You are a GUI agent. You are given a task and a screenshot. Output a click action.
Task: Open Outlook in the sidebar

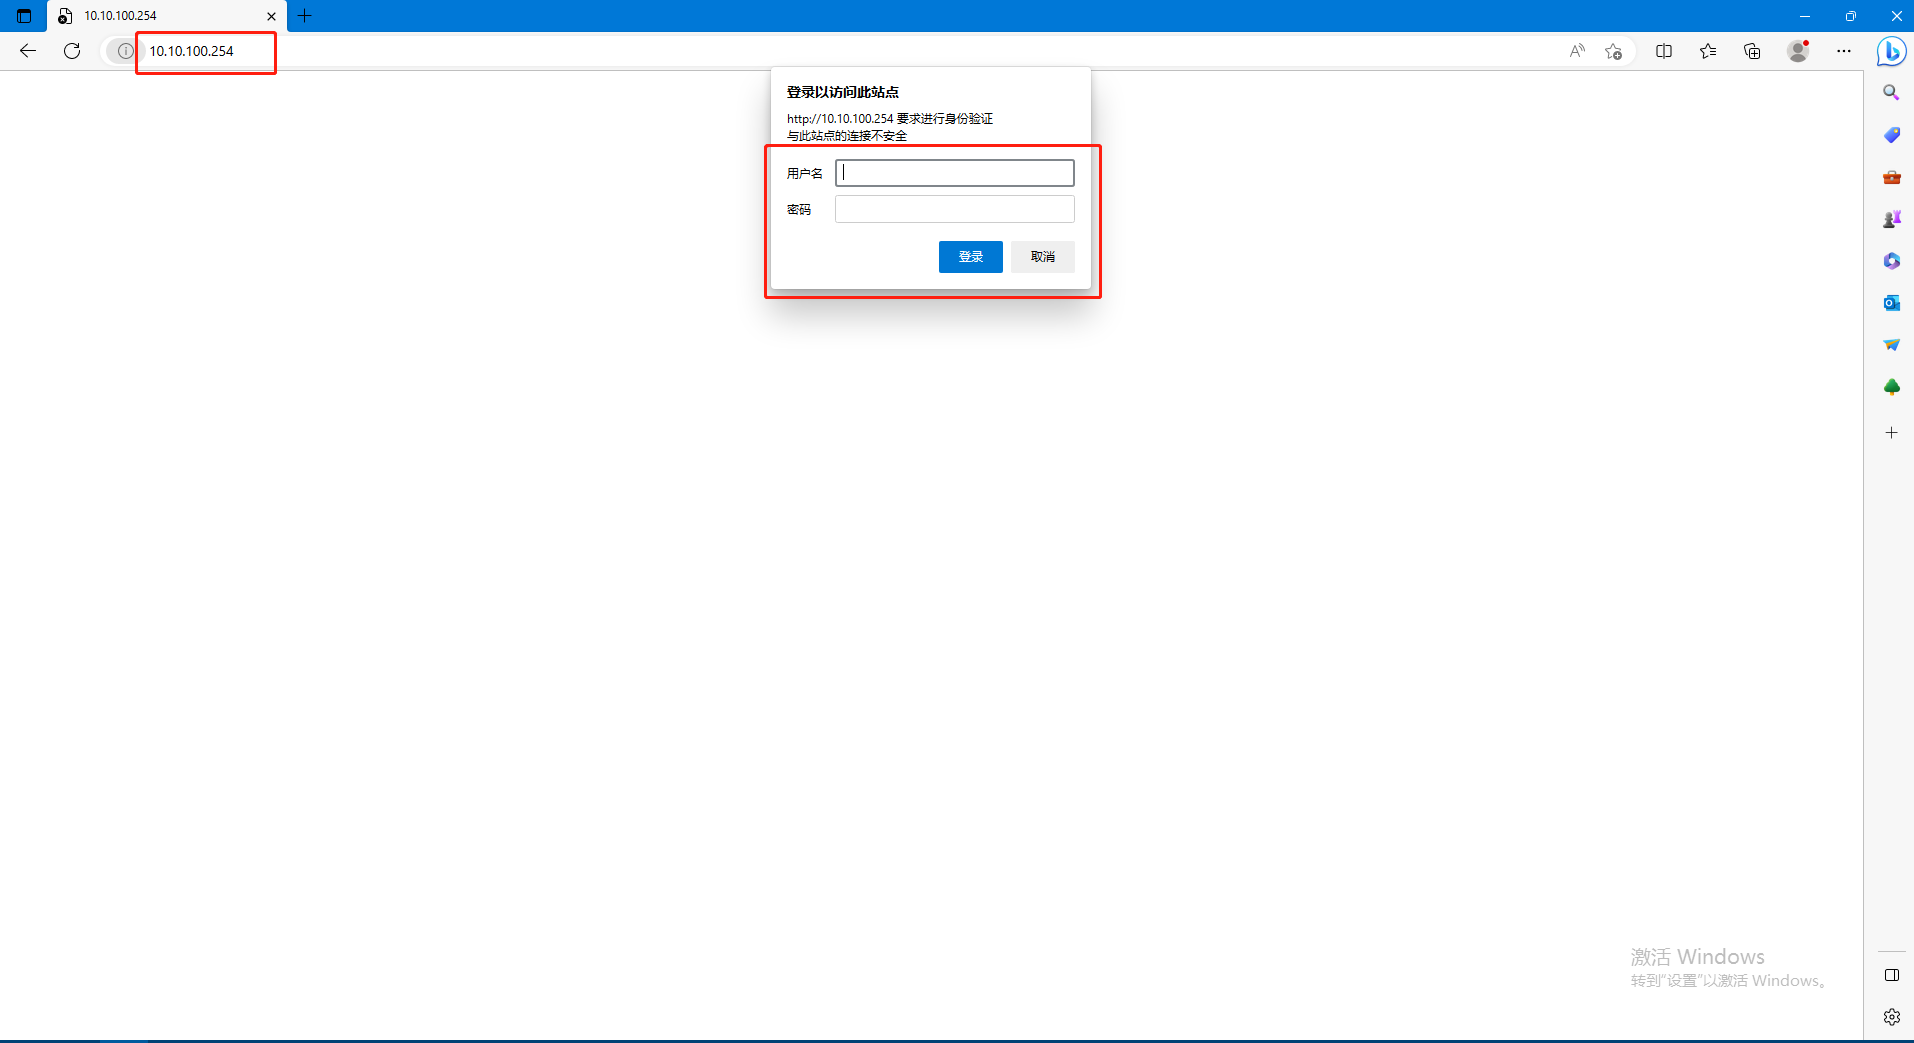pos(1891,303)
